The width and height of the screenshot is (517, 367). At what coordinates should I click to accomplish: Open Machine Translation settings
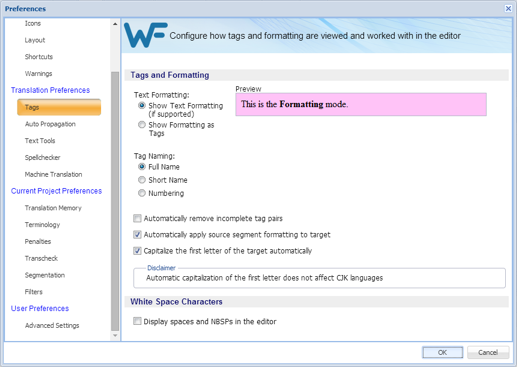pyautogui.click(x=53, y=174)
